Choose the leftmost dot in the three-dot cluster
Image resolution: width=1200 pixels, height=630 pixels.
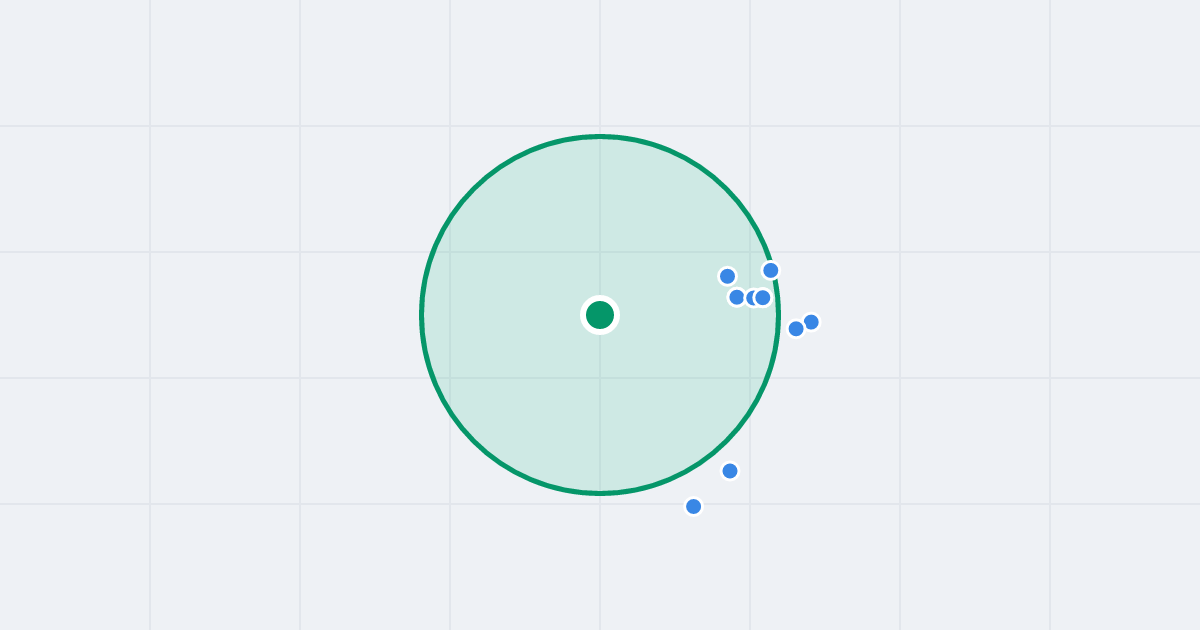click(x=737, y=297)
